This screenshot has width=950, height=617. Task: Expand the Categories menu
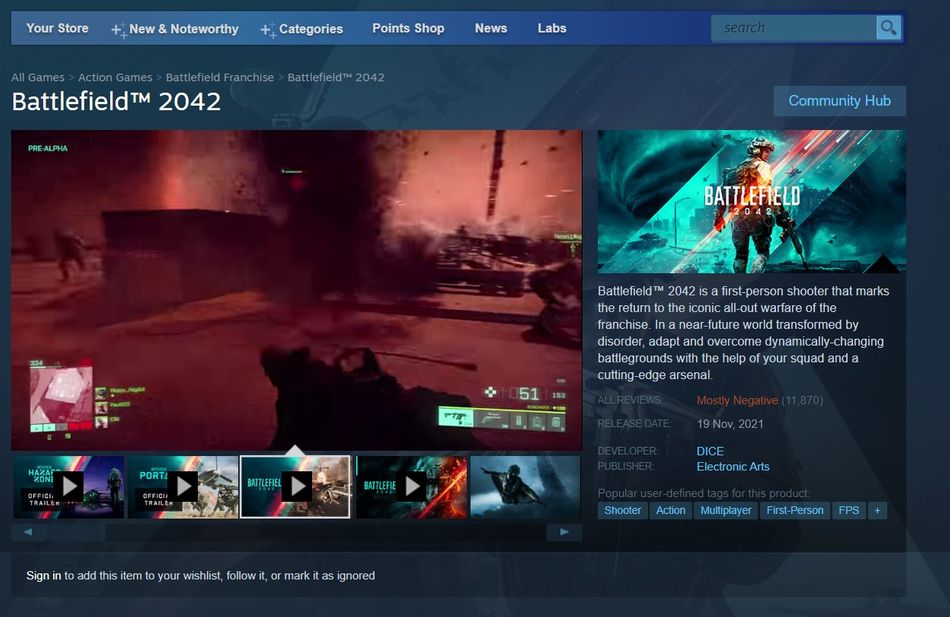[302, 29]
